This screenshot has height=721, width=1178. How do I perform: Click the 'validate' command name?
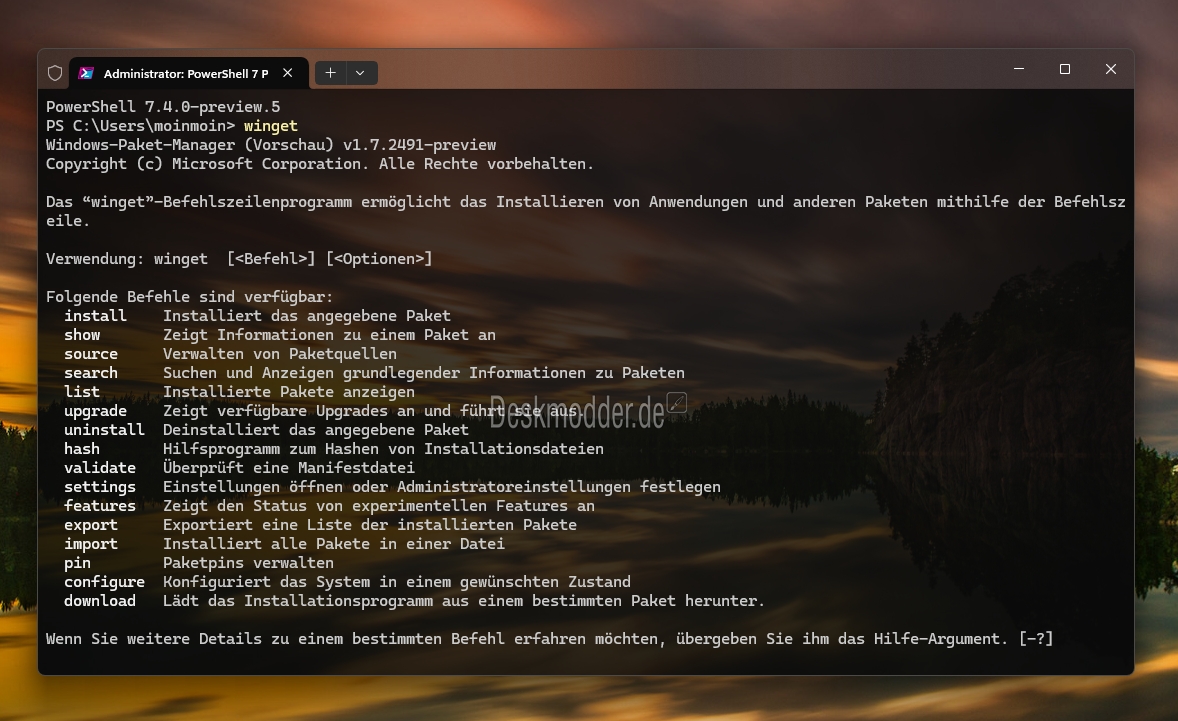click(100, 468)
